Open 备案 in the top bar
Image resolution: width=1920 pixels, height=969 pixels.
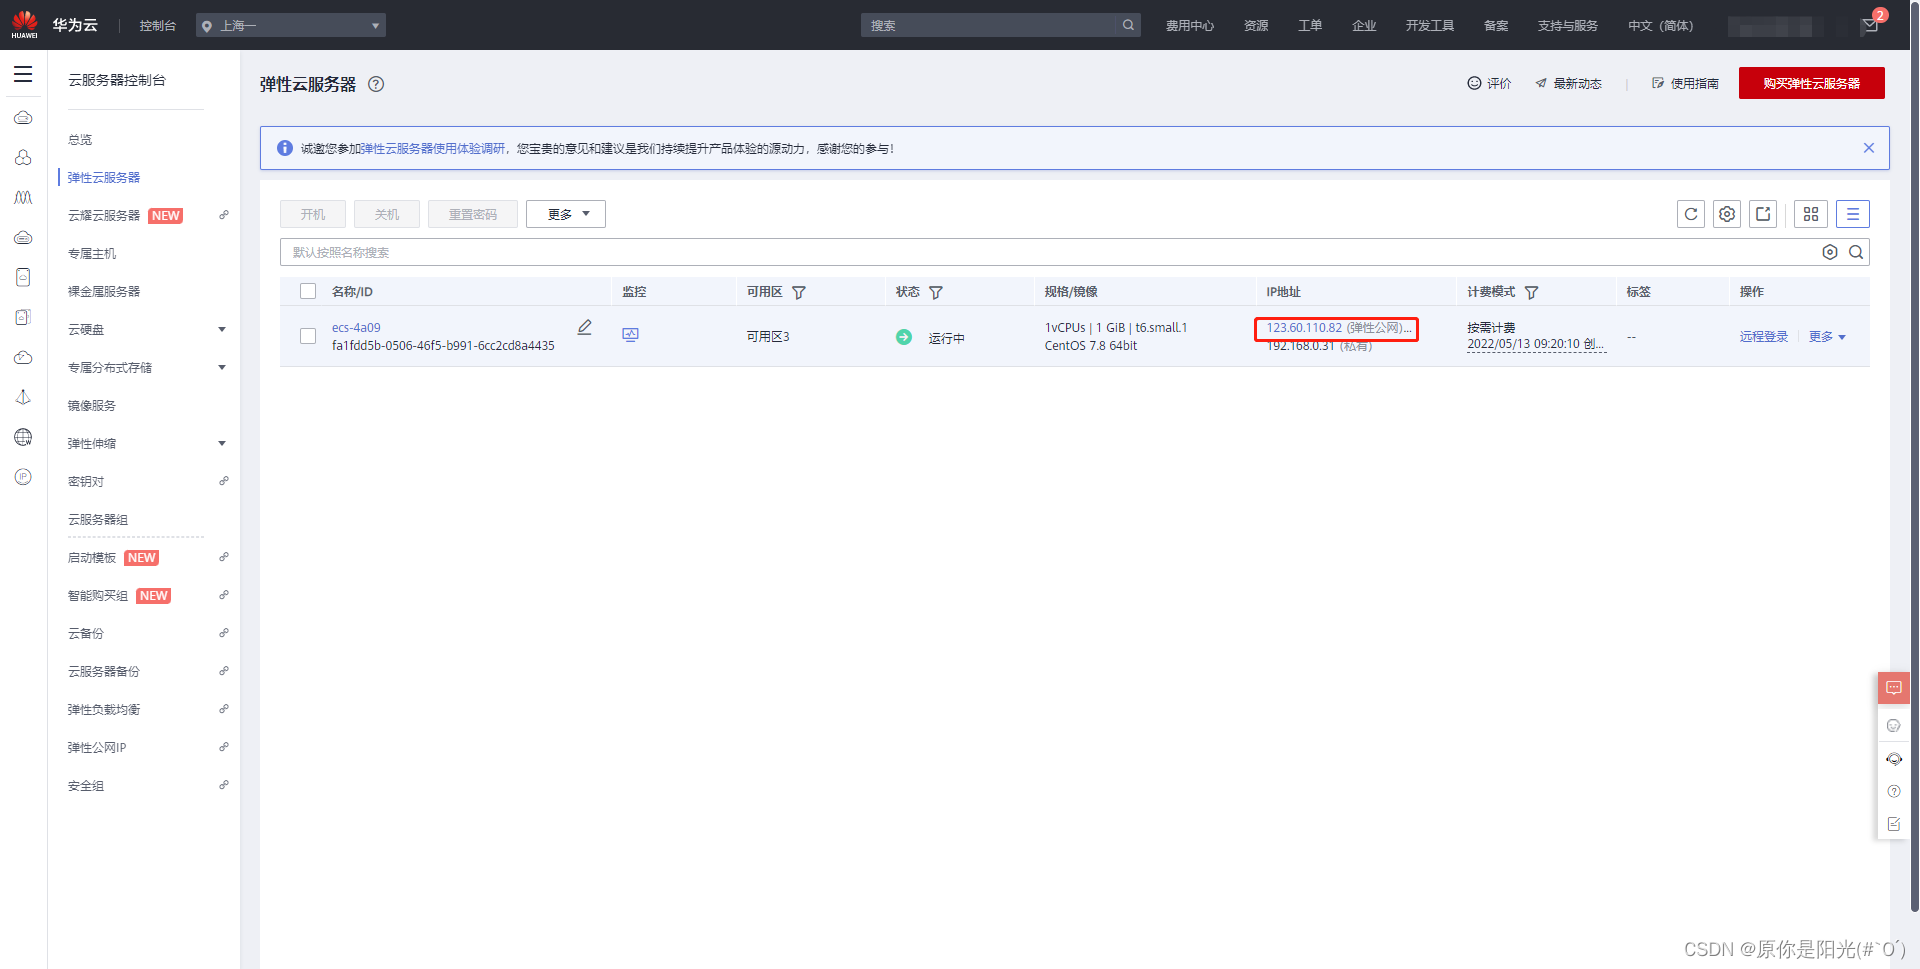(x=1496, y=26)
